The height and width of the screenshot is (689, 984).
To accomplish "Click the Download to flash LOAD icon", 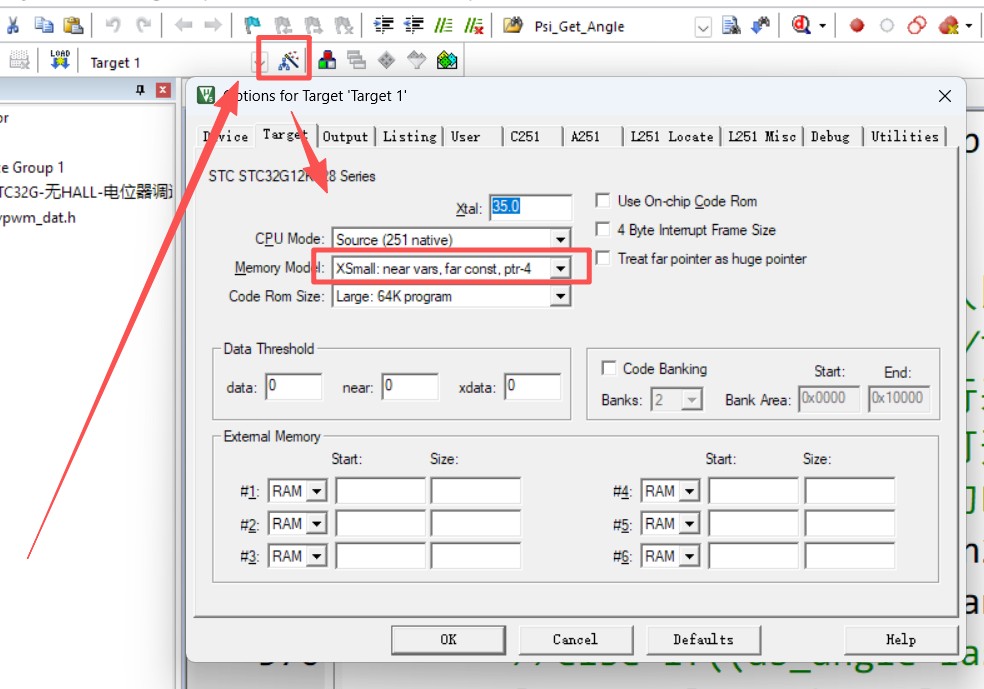I will [x=59, y=61].
